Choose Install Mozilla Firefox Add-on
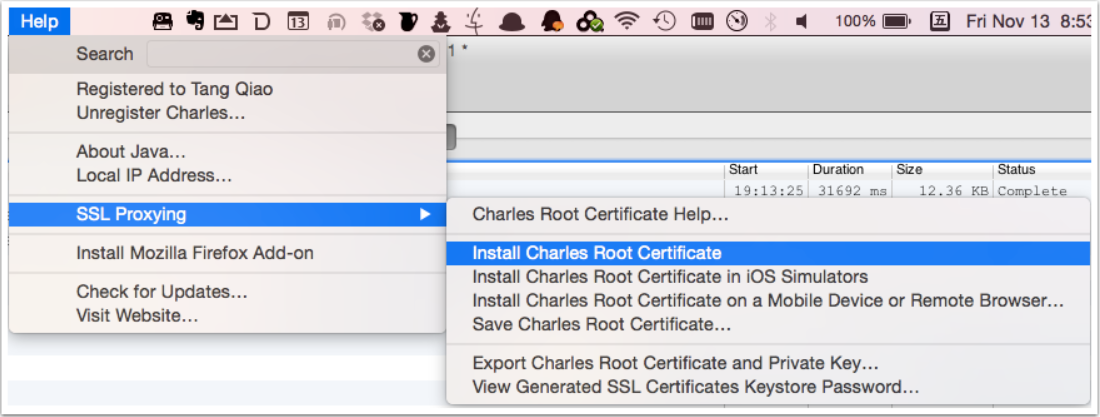The width and height of the screenshot is (1100, 417). coord(195,253)
